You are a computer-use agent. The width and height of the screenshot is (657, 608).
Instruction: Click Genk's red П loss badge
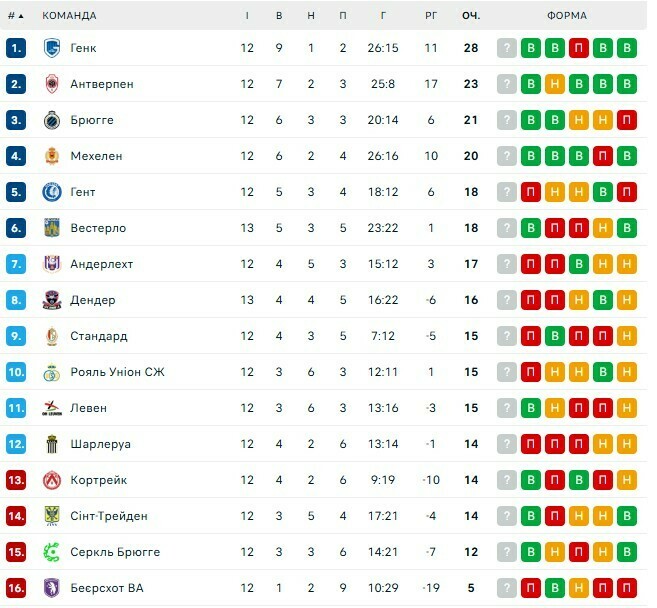[579, 48]
